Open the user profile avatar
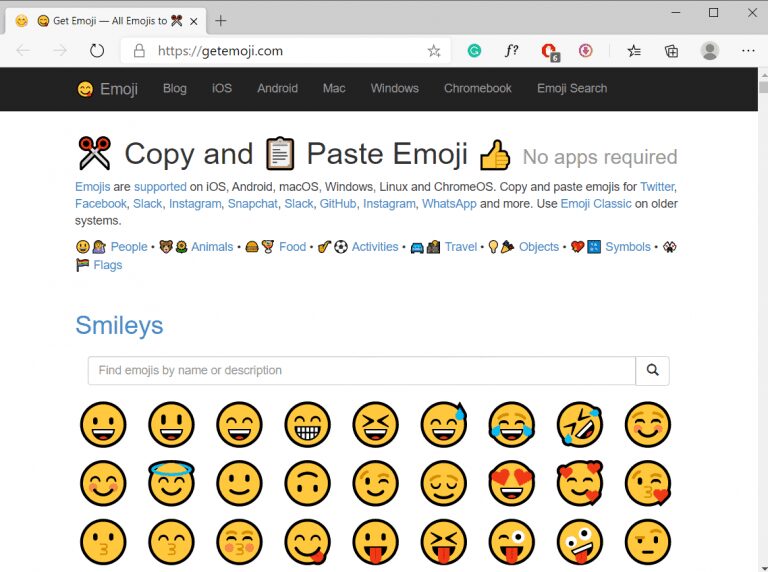The height and width of the screenshot is (572, 768). pos(709,50)
